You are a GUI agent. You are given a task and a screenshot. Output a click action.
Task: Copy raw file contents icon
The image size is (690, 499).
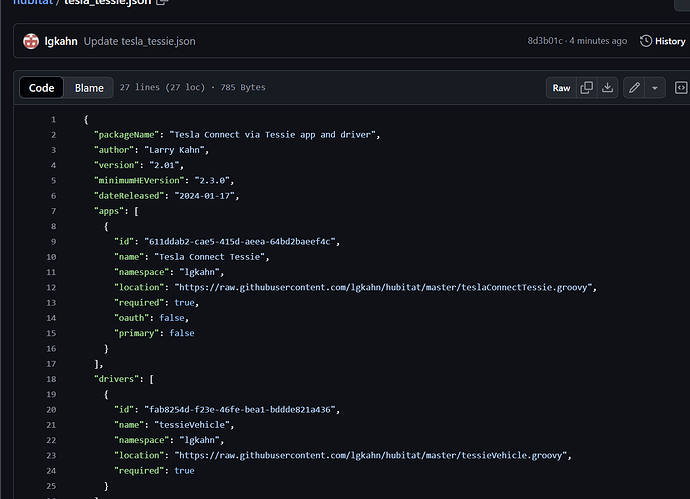pyautogui.click(x=587, y=88)
